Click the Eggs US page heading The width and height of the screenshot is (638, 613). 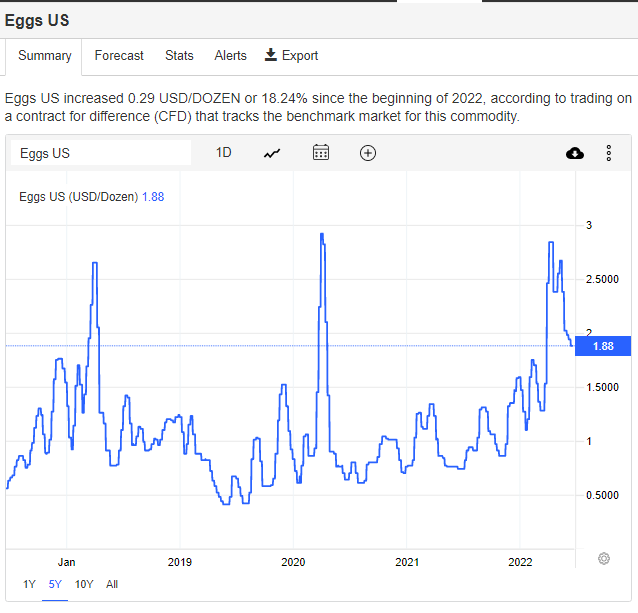[37, 21]
